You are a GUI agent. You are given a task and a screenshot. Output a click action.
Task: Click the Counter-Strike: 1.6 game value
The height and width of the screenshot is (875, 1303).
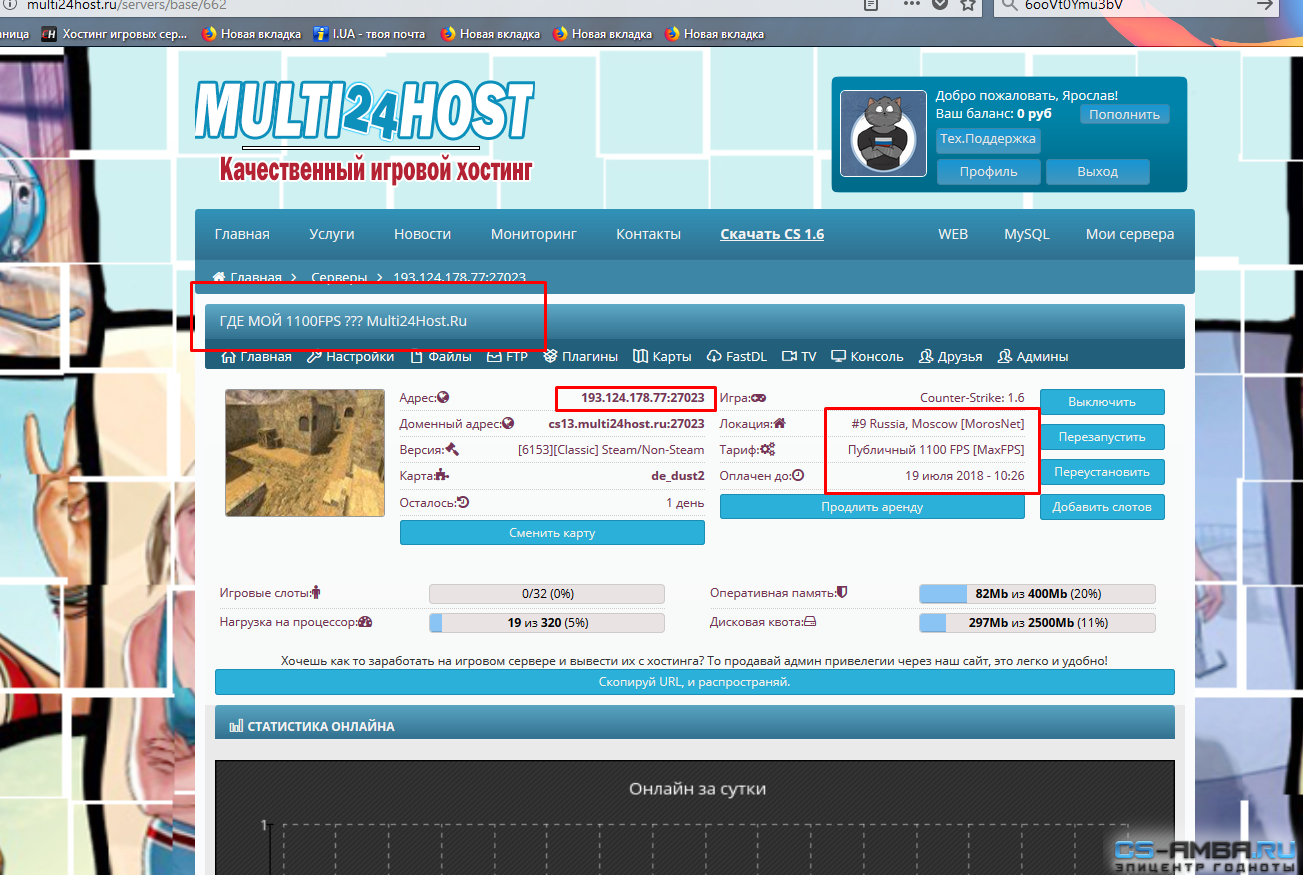click(972, 398)
